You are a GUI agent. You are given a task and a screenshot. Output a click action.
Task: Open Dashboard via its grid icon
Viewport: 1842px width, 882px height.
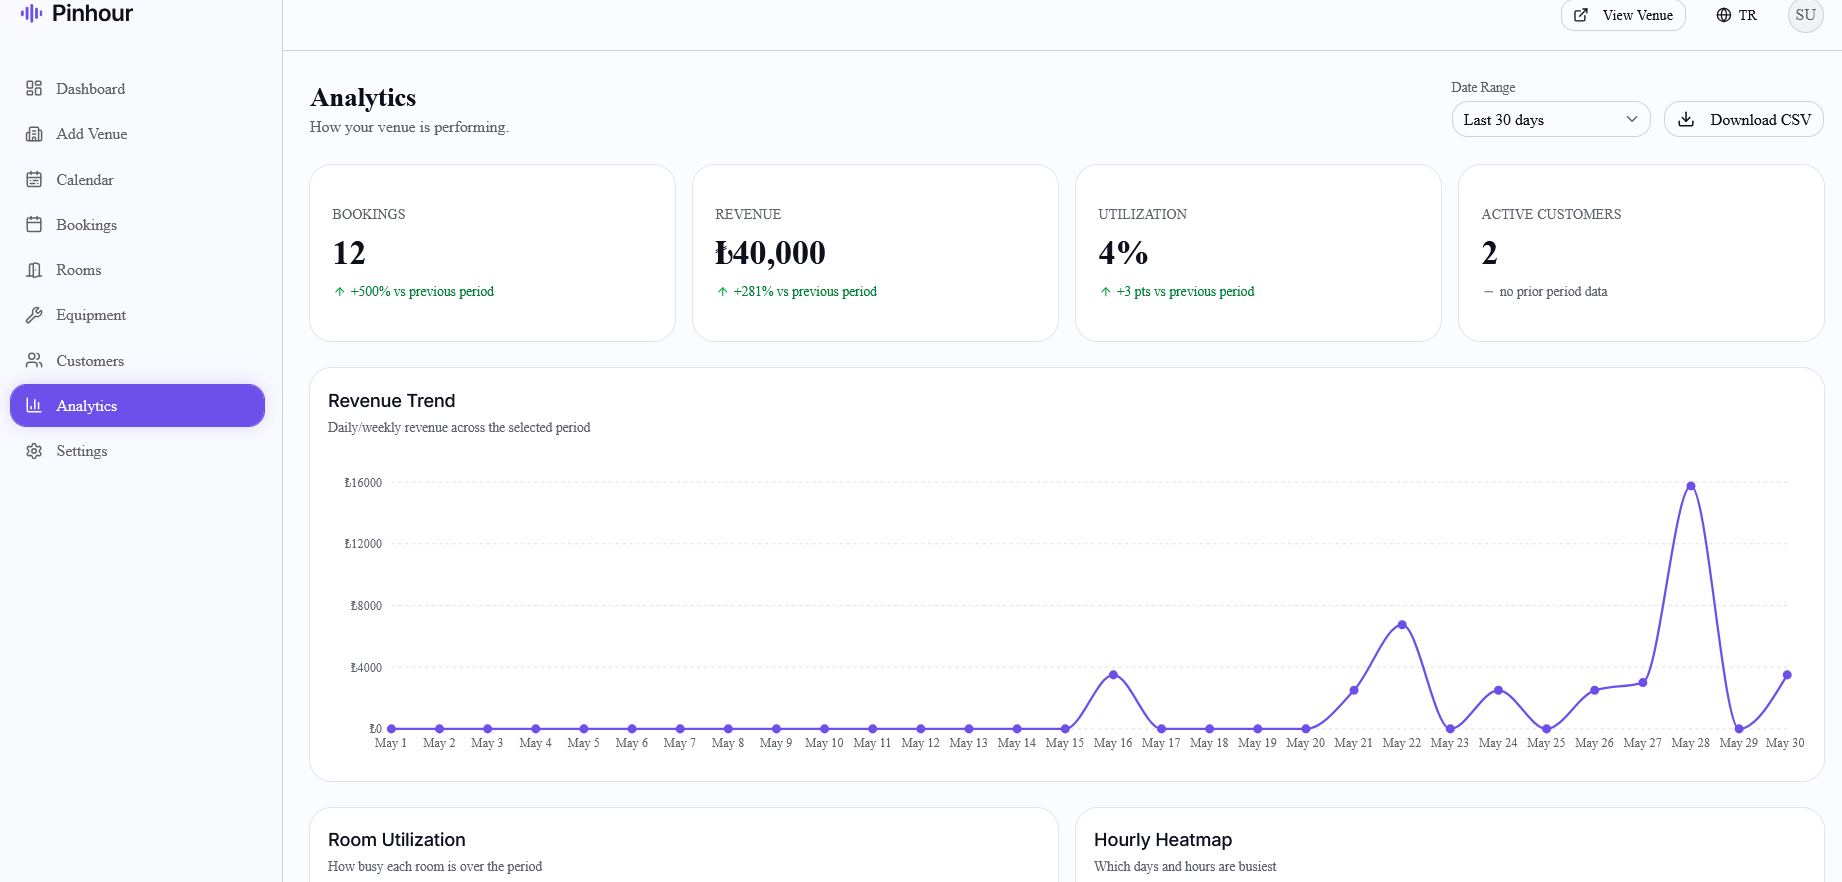coord(34,89)
